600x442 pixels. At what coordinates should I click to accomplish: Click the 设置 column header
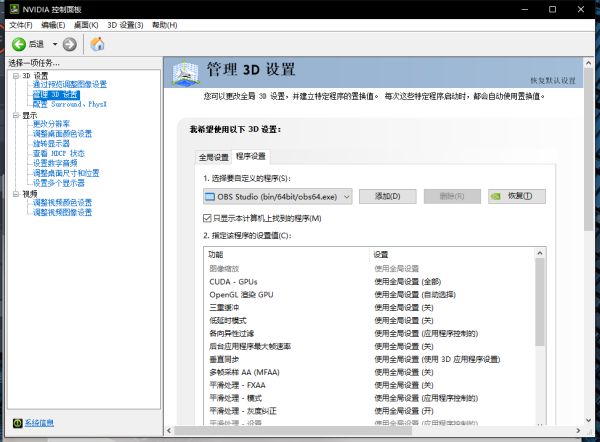(x=452, y=254)
